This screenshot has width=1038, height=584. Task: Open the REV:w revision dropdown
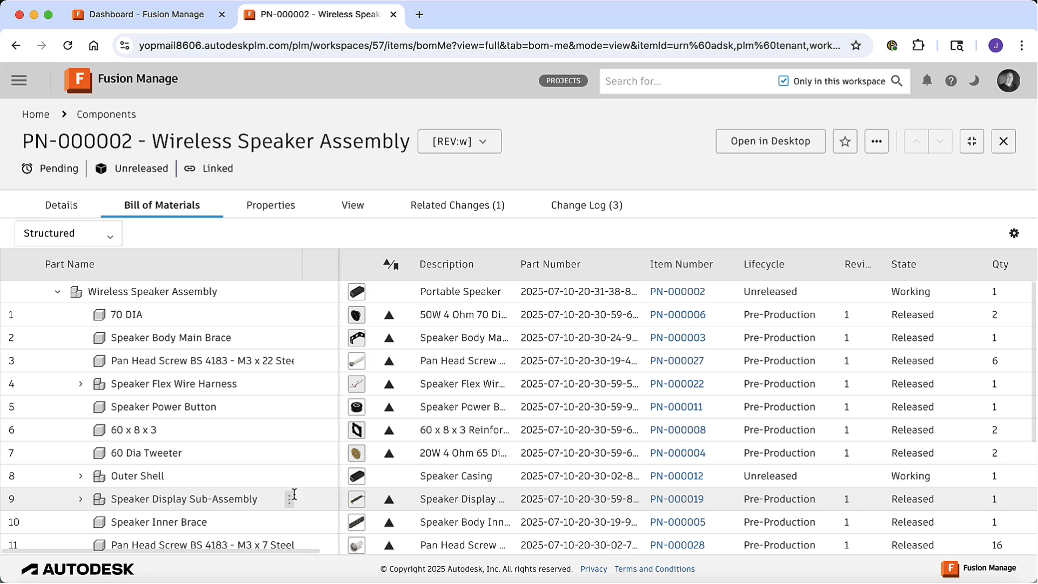click(x=459, y=141)
